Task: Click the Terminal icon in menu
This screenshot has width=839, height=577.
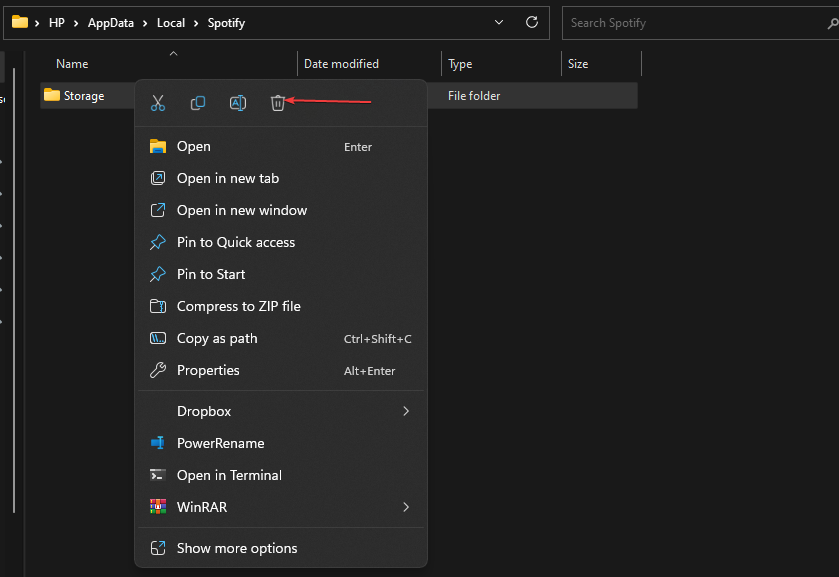Action: [x=158, y=475]
